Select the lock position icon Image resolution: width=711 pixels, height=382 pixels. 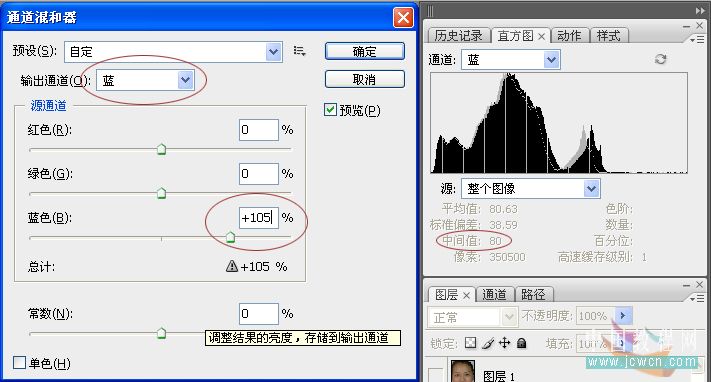505,343
